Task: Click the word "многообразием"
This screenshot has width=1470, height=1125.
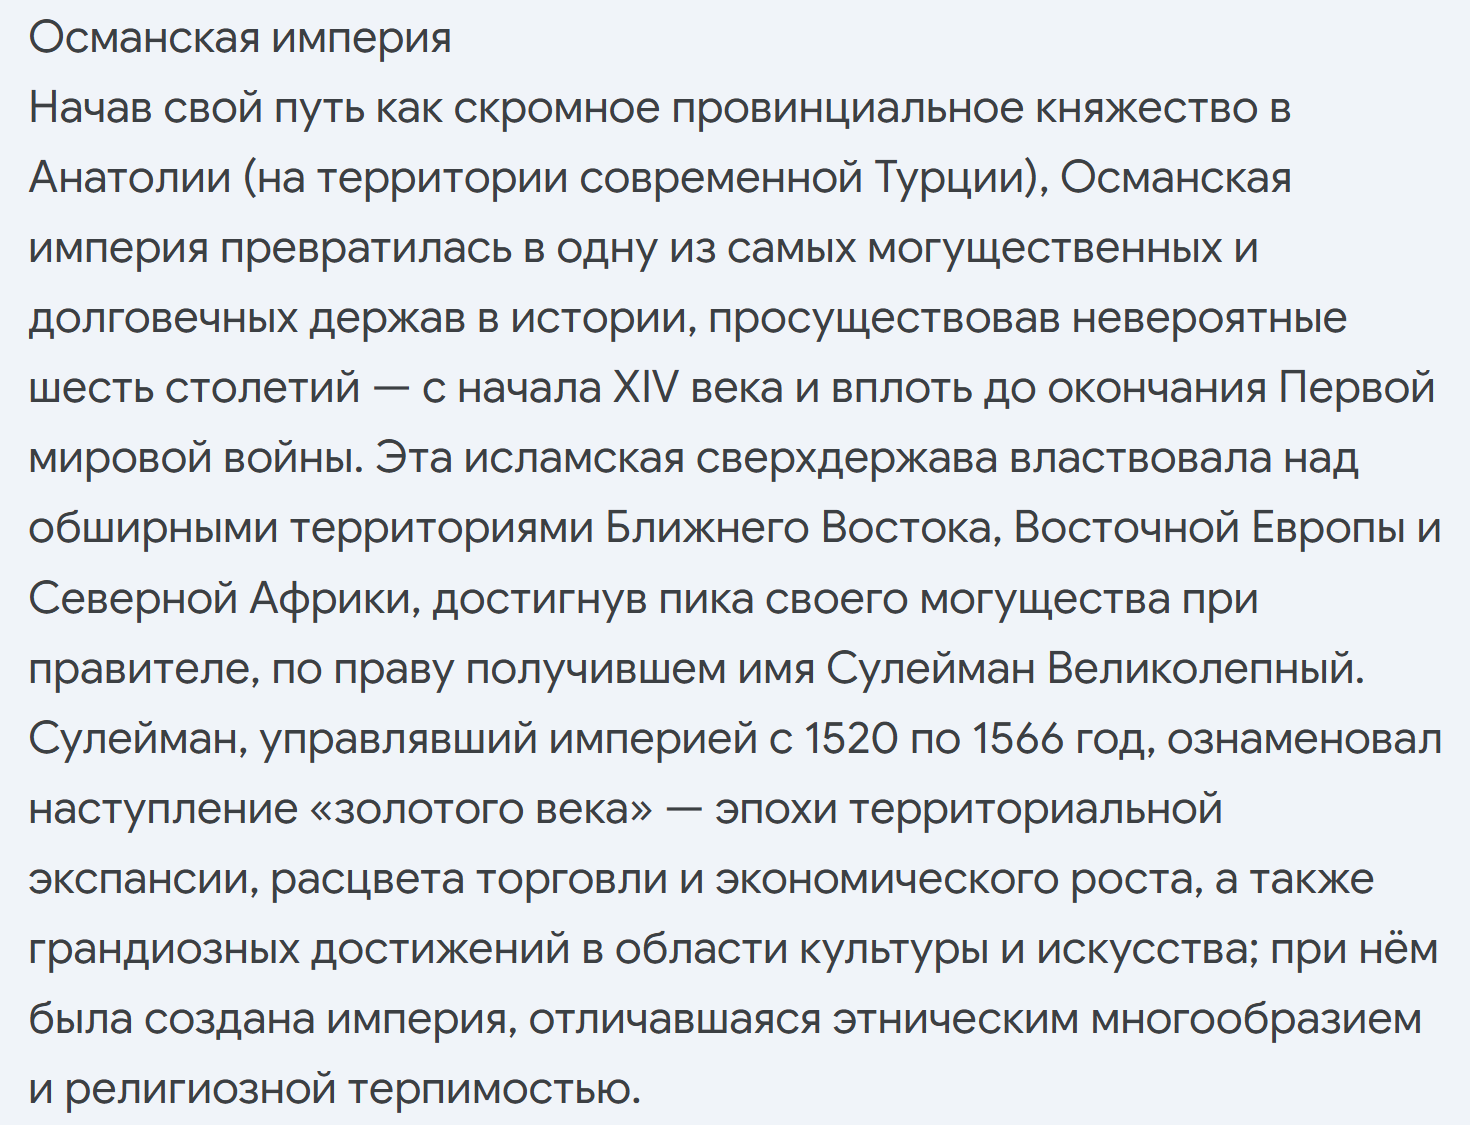Action: coord(1255,1018)
